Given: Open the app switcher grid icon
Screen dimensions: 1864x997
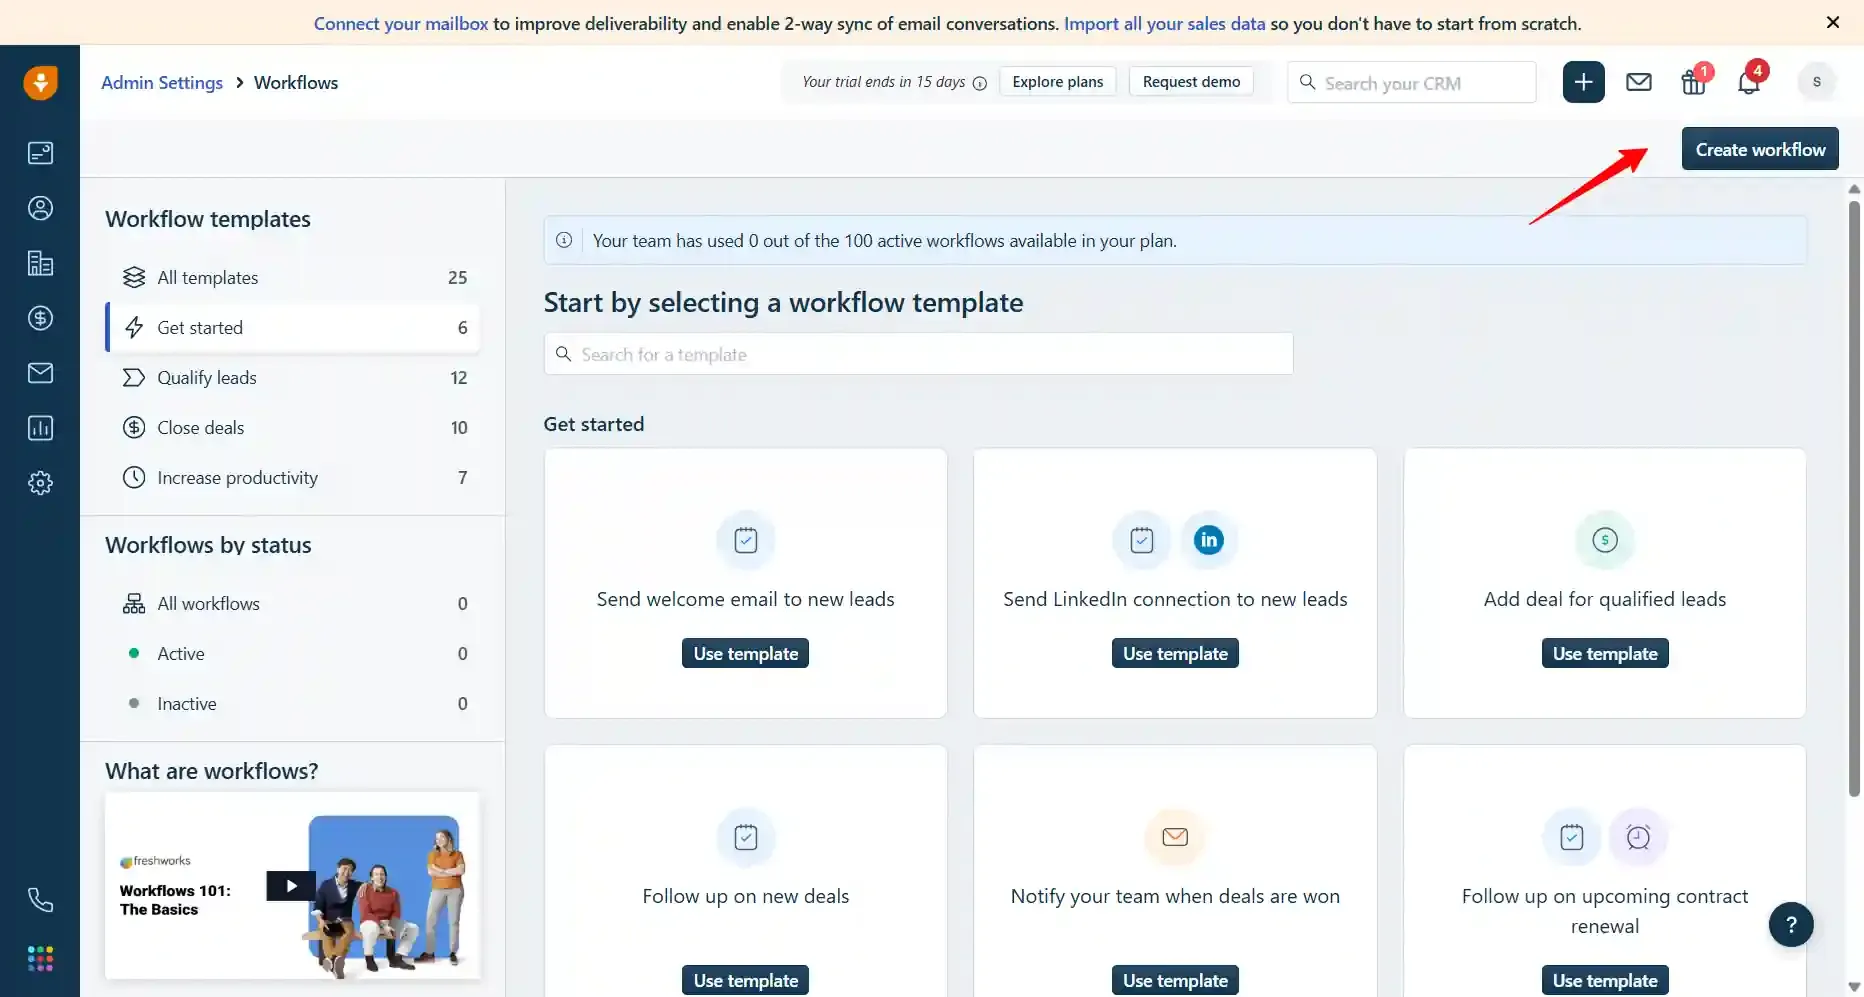Looking at the screenshot, I should click(x=40, y=959).
